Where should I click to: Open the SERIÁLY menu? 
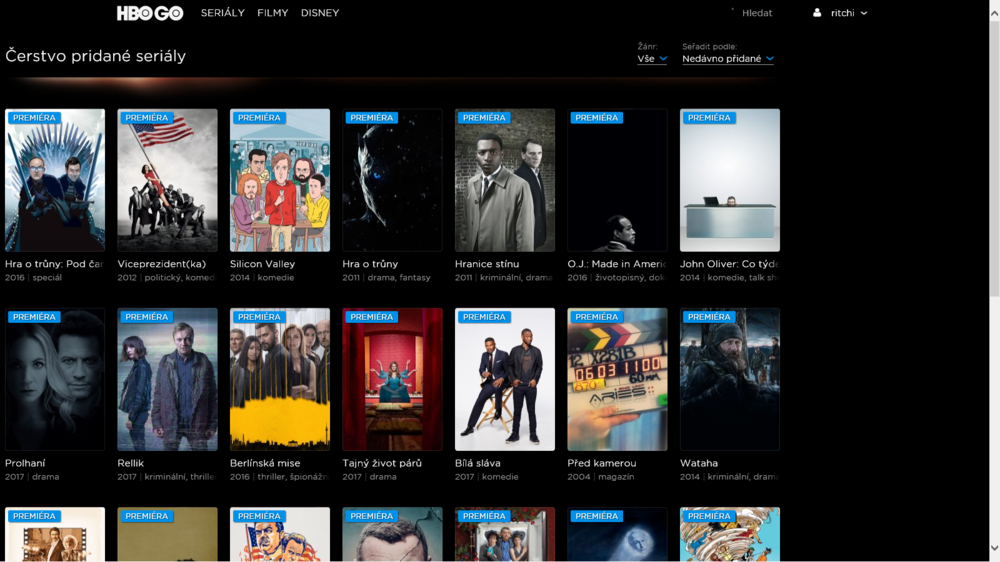coord(222,13)
